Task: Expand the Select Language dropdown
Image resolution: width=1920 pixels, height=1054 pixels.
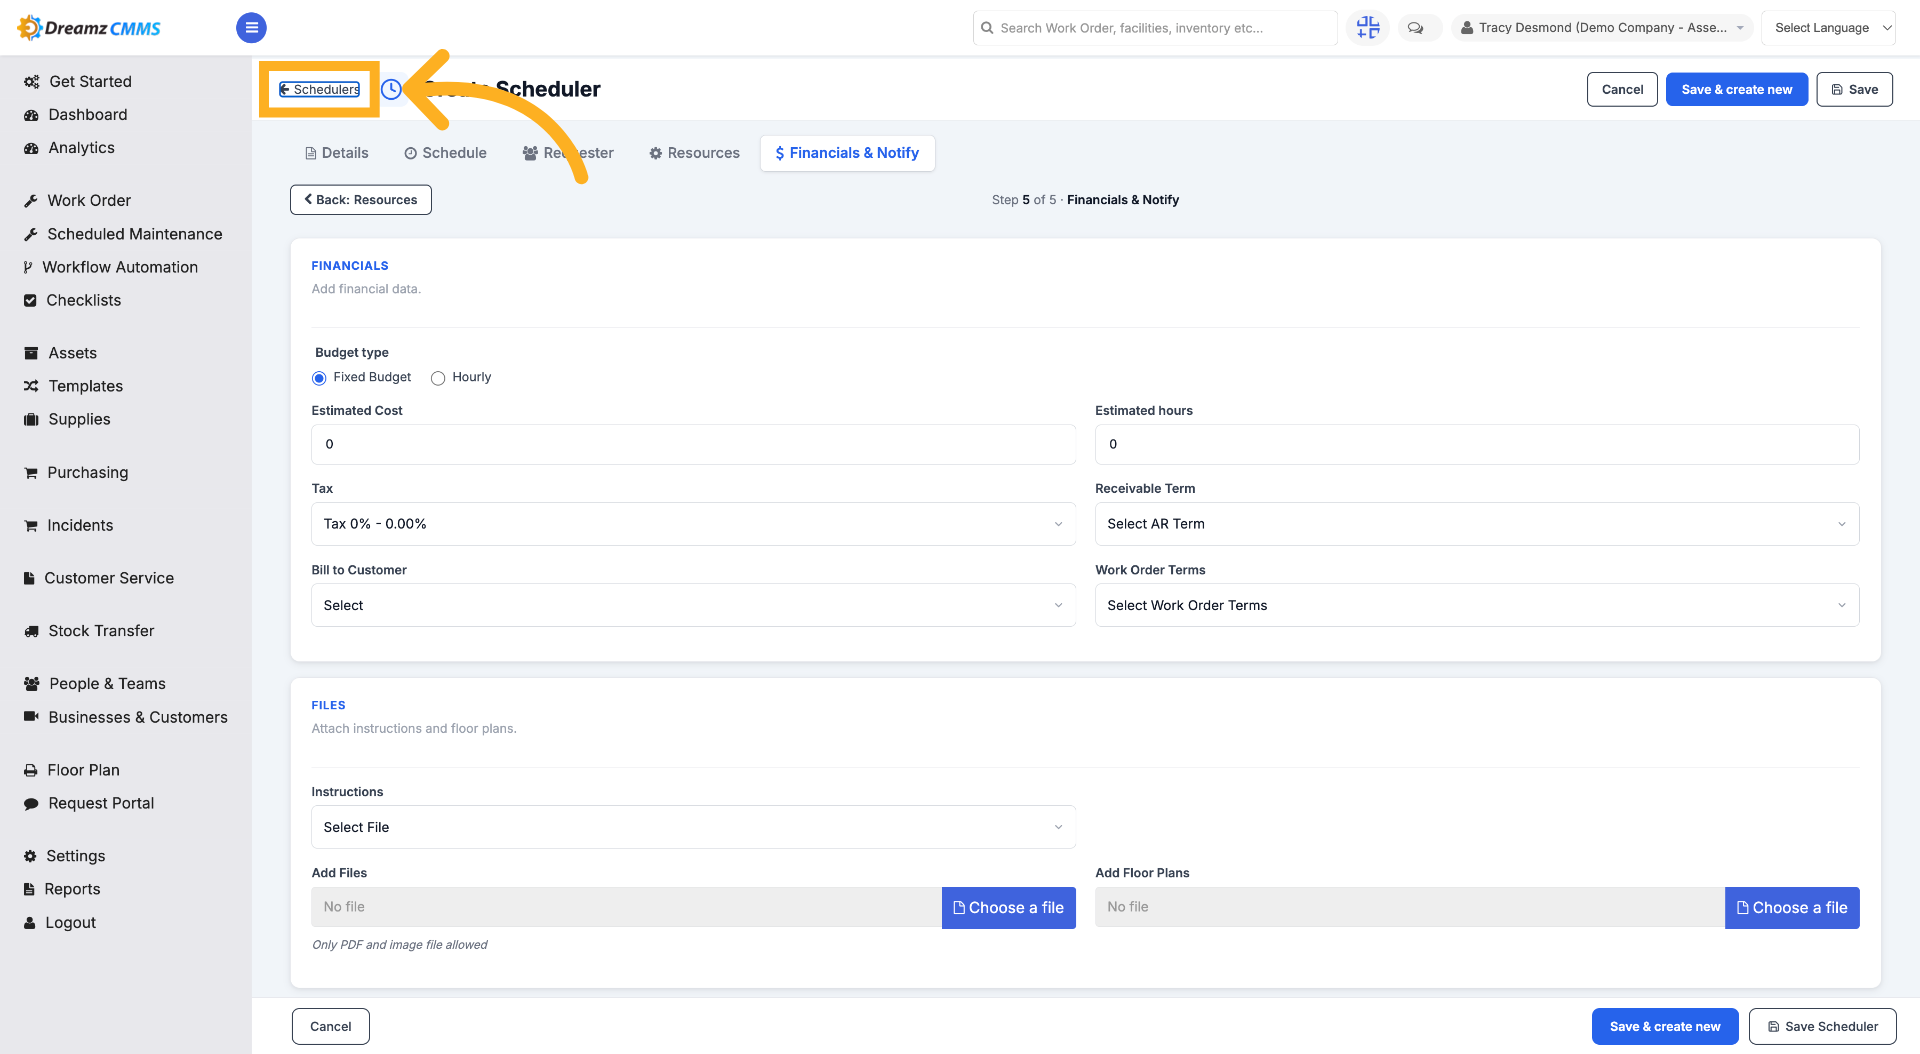Action: click(x=1828, y=28)
